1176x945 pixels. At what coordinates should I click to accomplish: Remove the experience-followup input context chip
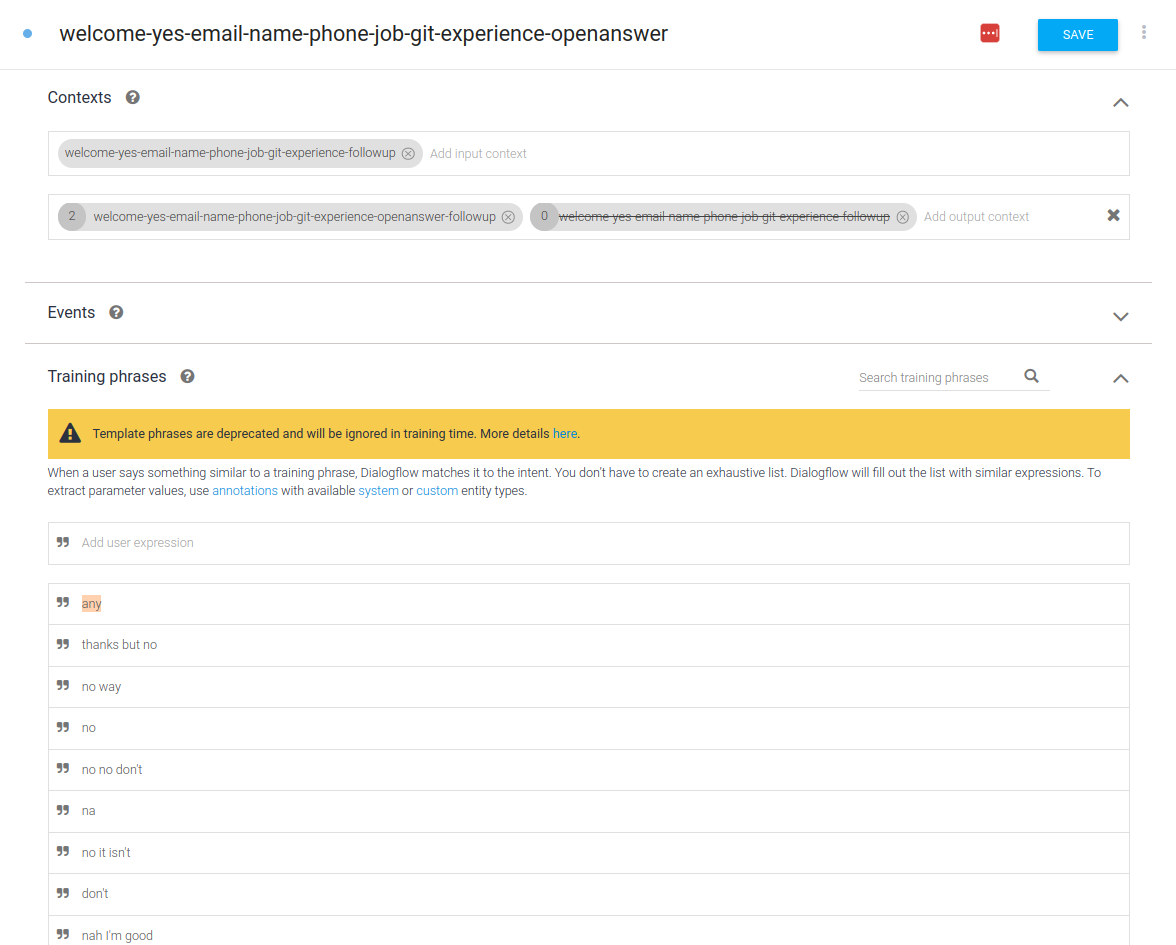[x=408, y=154]
